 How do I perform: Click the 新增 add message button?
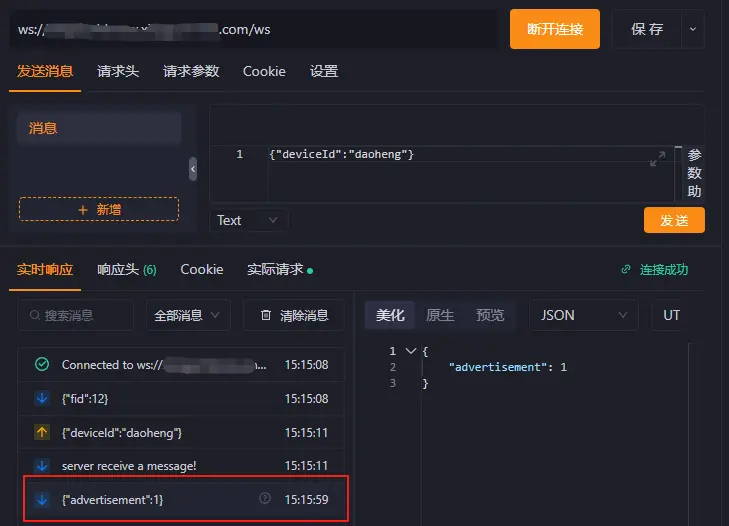click(x=99, y=209)
